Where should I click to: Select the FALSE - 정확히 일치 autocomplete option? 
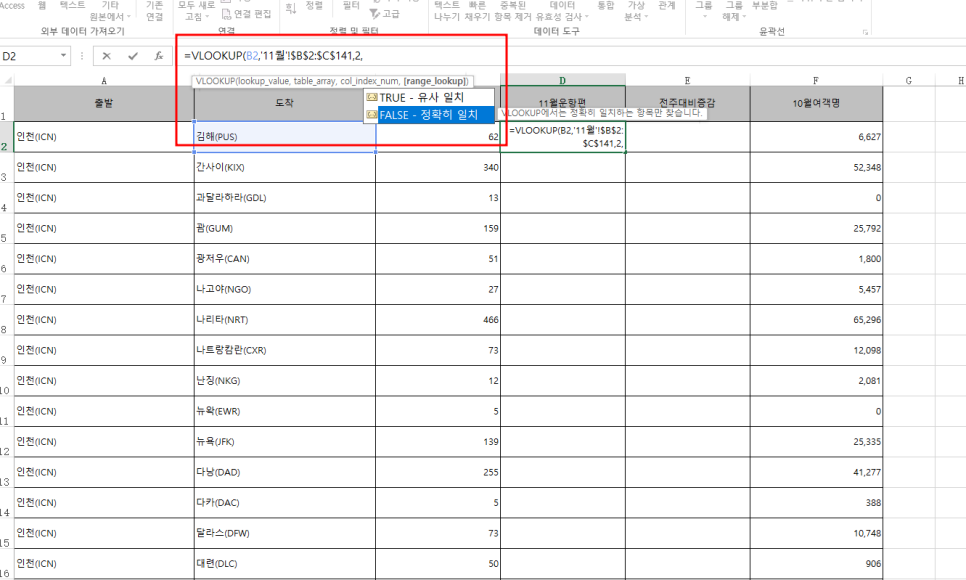coord(429,115)
